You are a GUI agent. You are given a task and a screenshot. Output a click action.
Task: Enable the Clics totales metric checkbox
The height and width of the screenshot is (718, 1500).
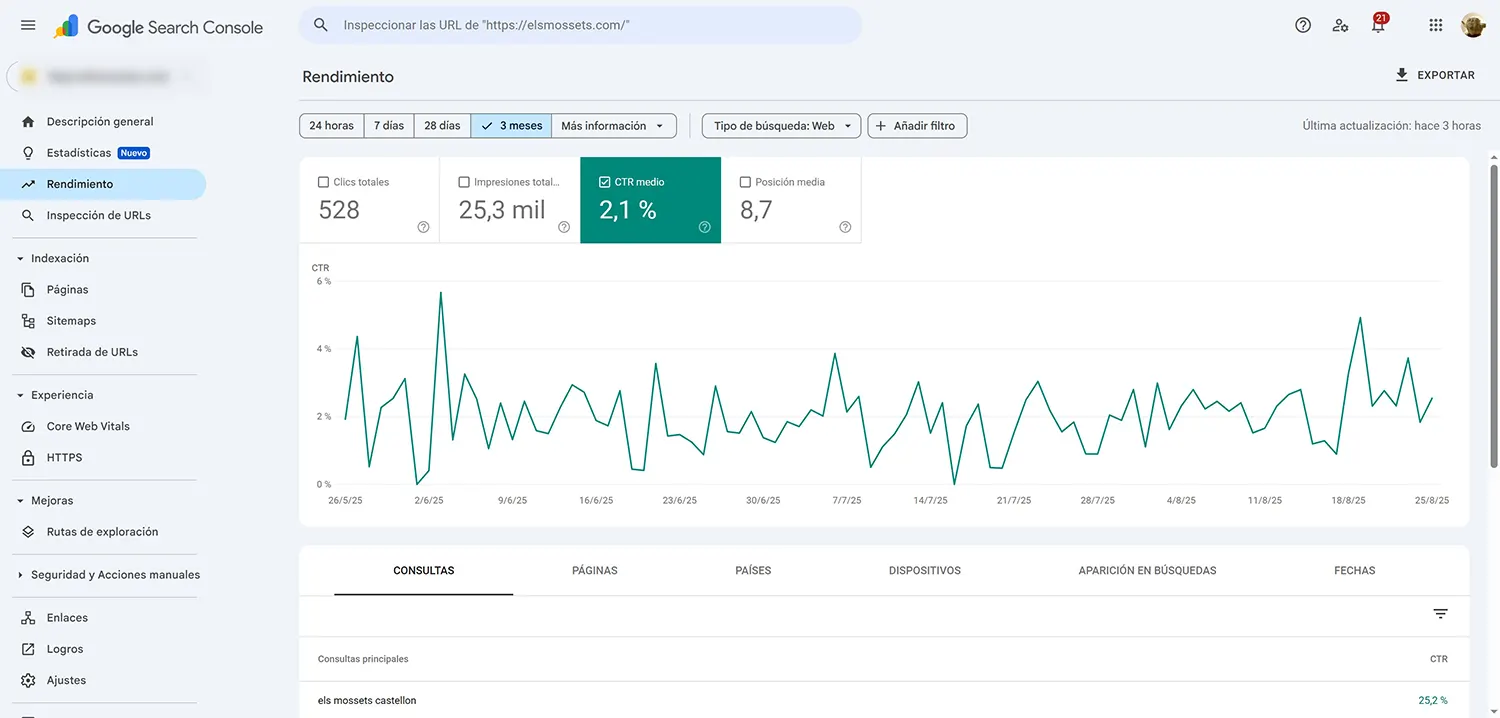323,181
